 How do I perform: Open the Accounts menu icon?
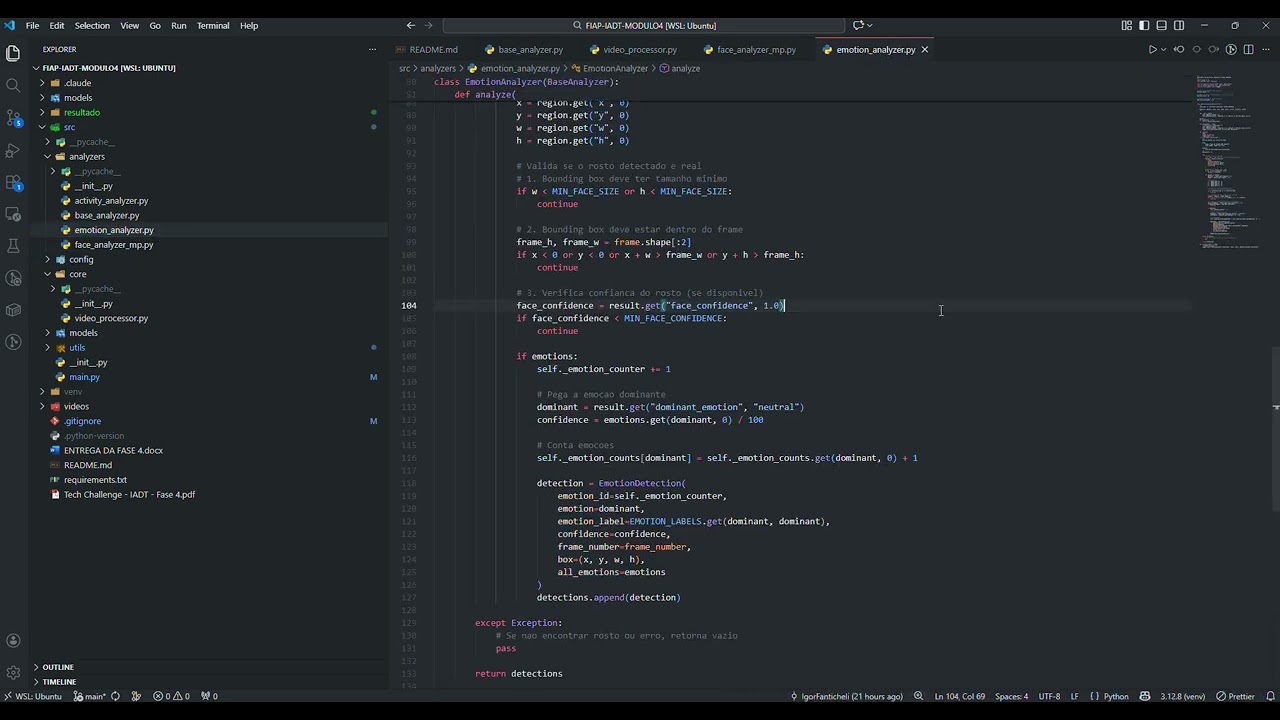click(13, 641)
